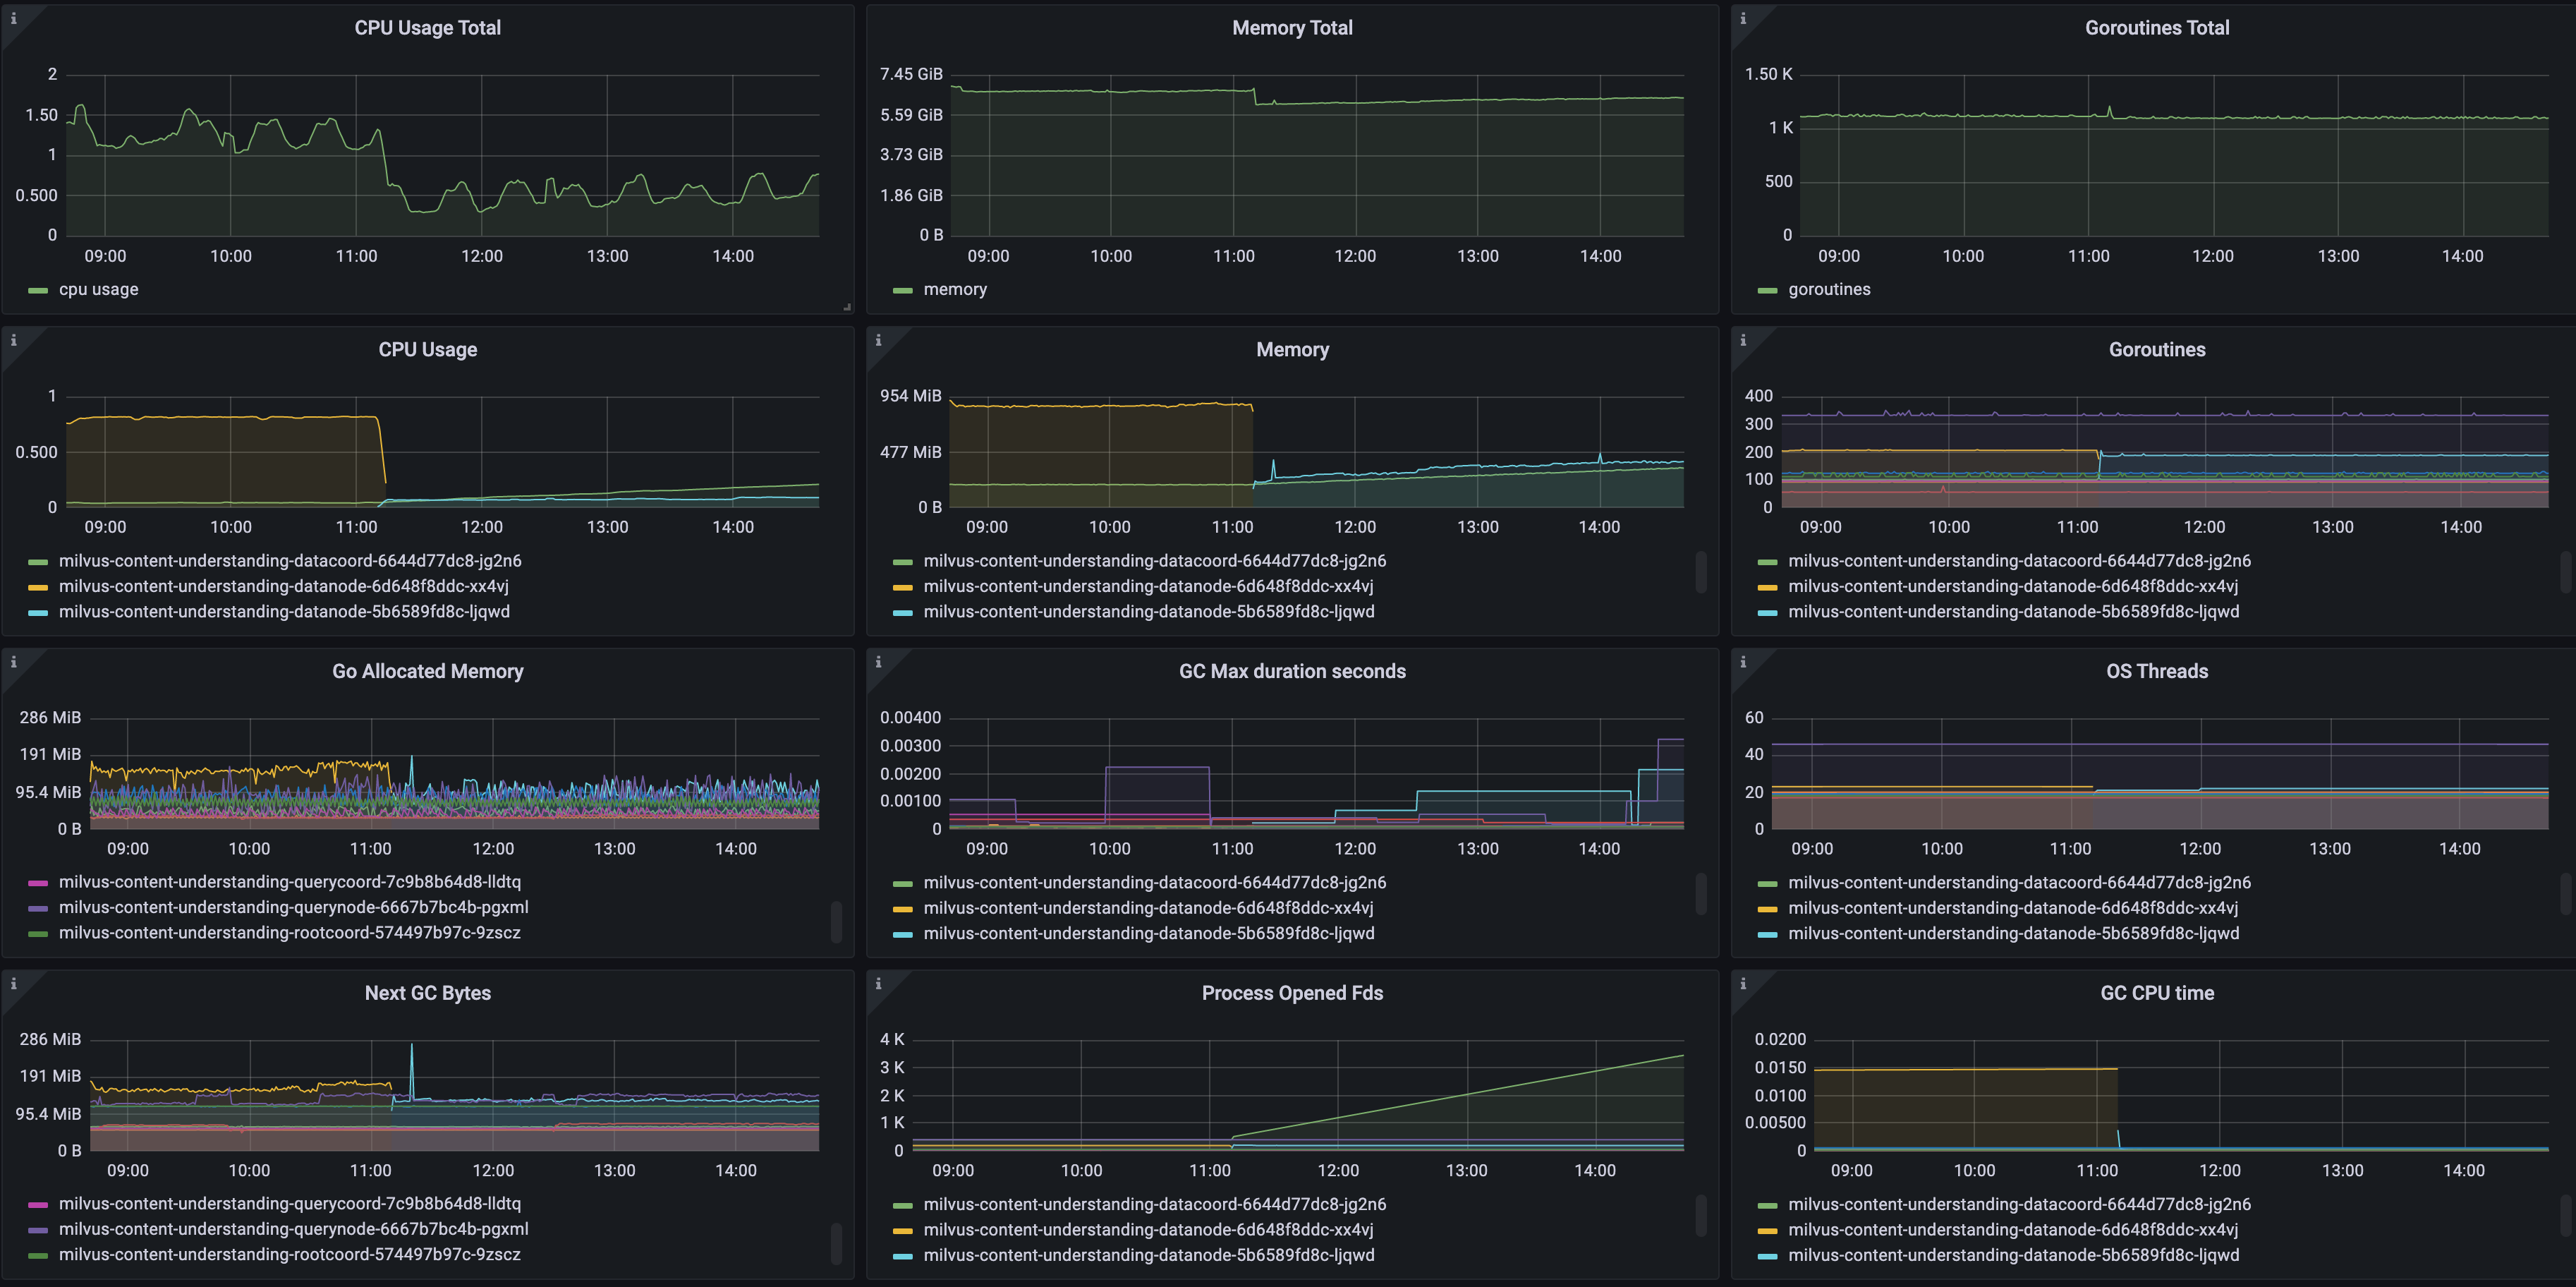Toggle datanode-6d648f8ddc-xx4vj series in the Memory panel

(1148, 586)
